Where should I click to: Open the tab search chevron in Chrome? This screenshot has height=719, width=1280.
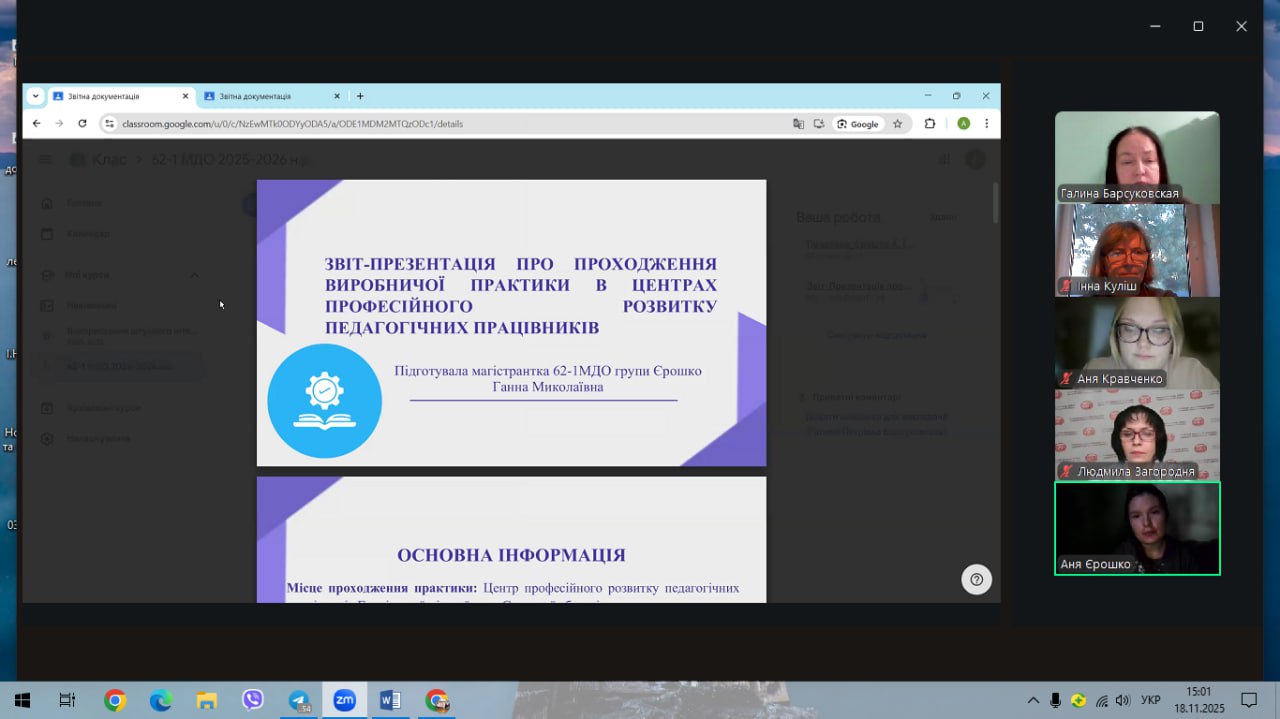(36, 96)
